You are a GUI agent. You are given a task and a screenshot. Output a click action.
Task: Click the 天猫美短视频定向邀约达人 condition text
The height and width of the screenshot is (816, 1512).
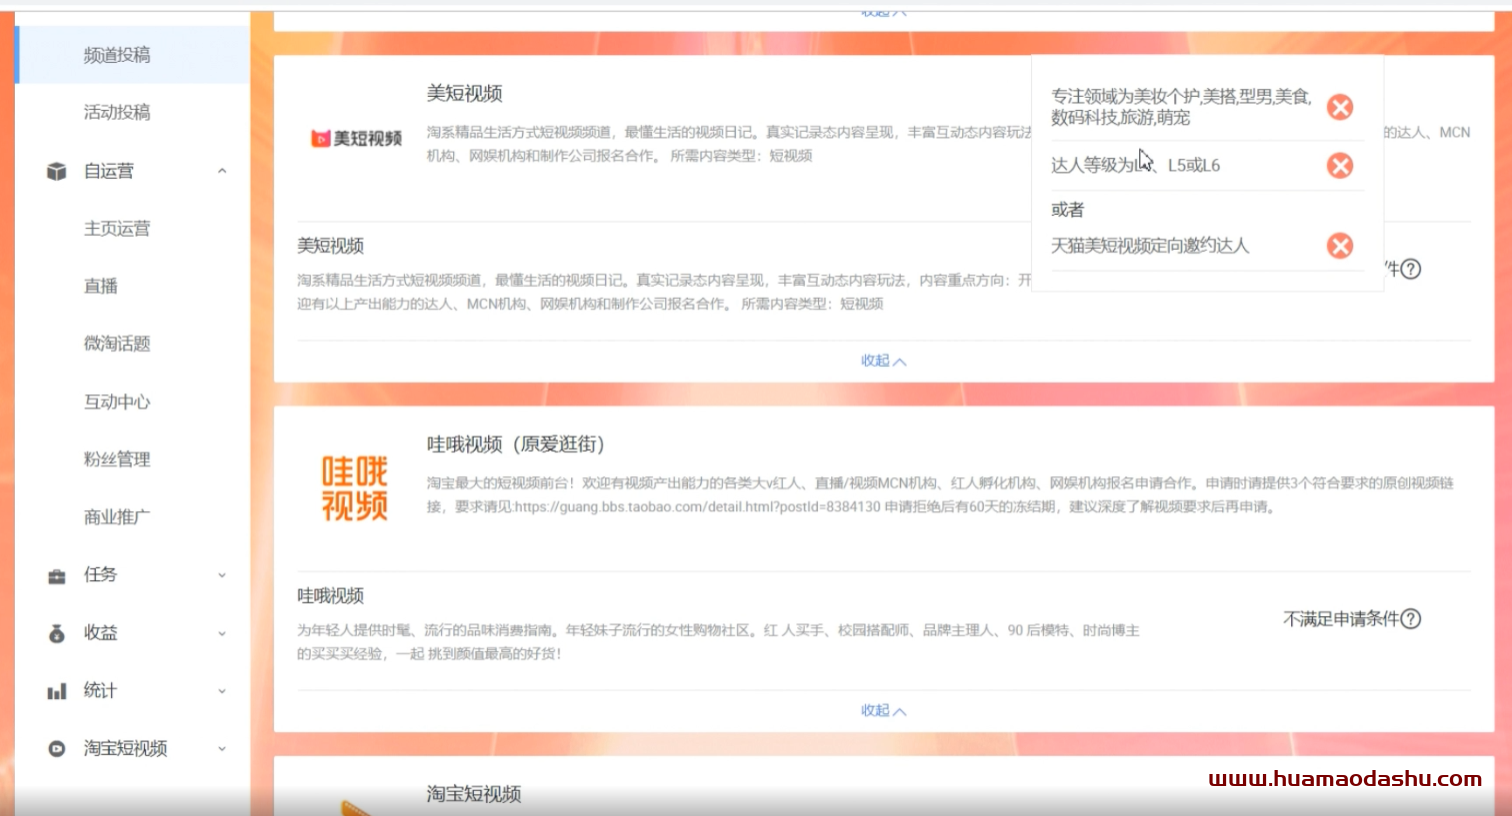(1150, 246)
